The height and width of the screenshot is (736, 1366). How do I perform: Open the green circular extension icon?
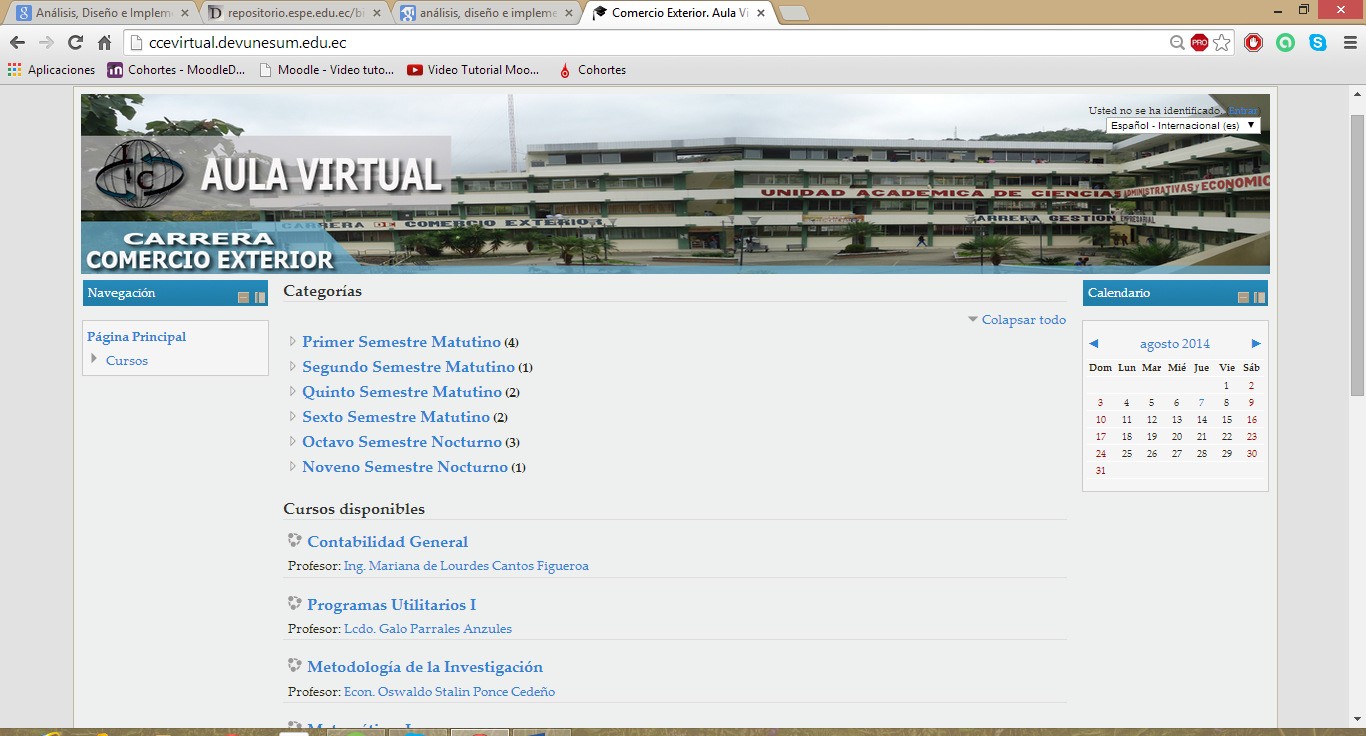[1285, 43]
